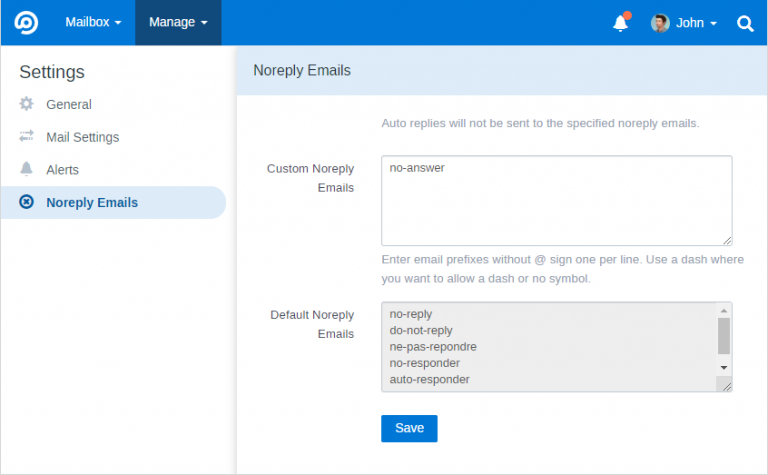The image size is (768, 475).
Task: Click the 'no-reply' line
Action: pos(410,314)
